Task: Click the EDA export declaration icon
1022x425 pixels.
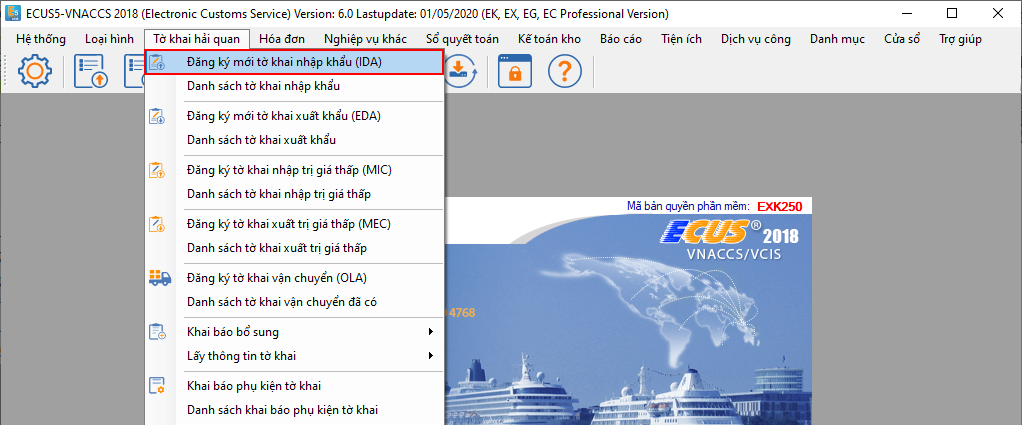Action: coord(157,116)
